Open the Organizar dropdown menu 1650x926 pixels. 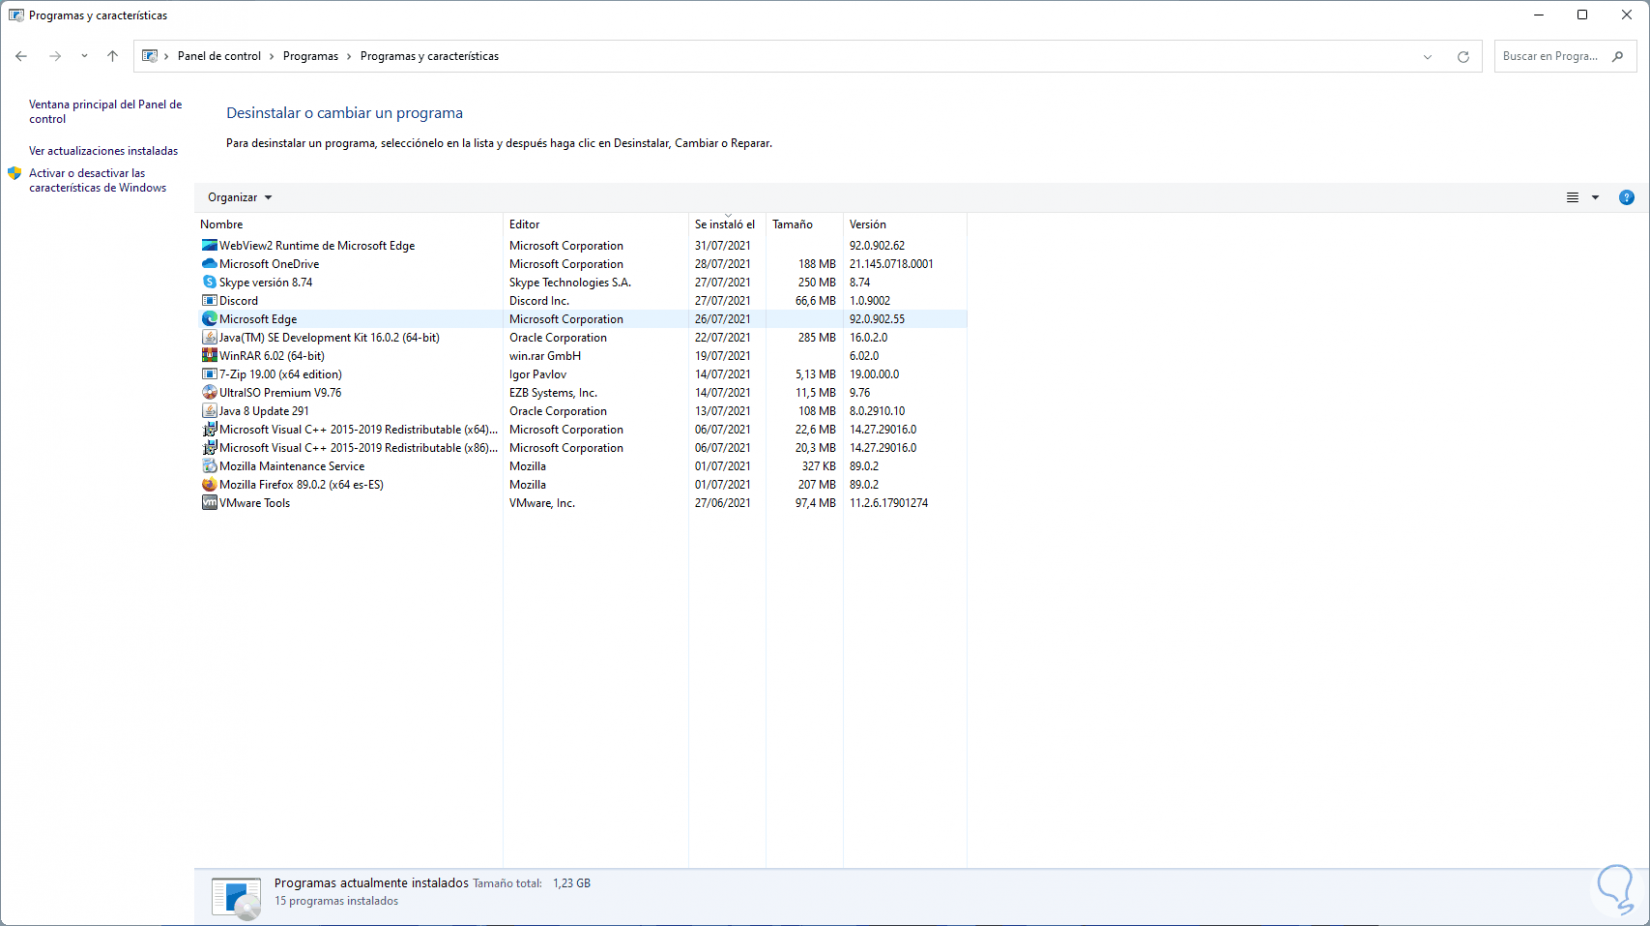[240, 197]
